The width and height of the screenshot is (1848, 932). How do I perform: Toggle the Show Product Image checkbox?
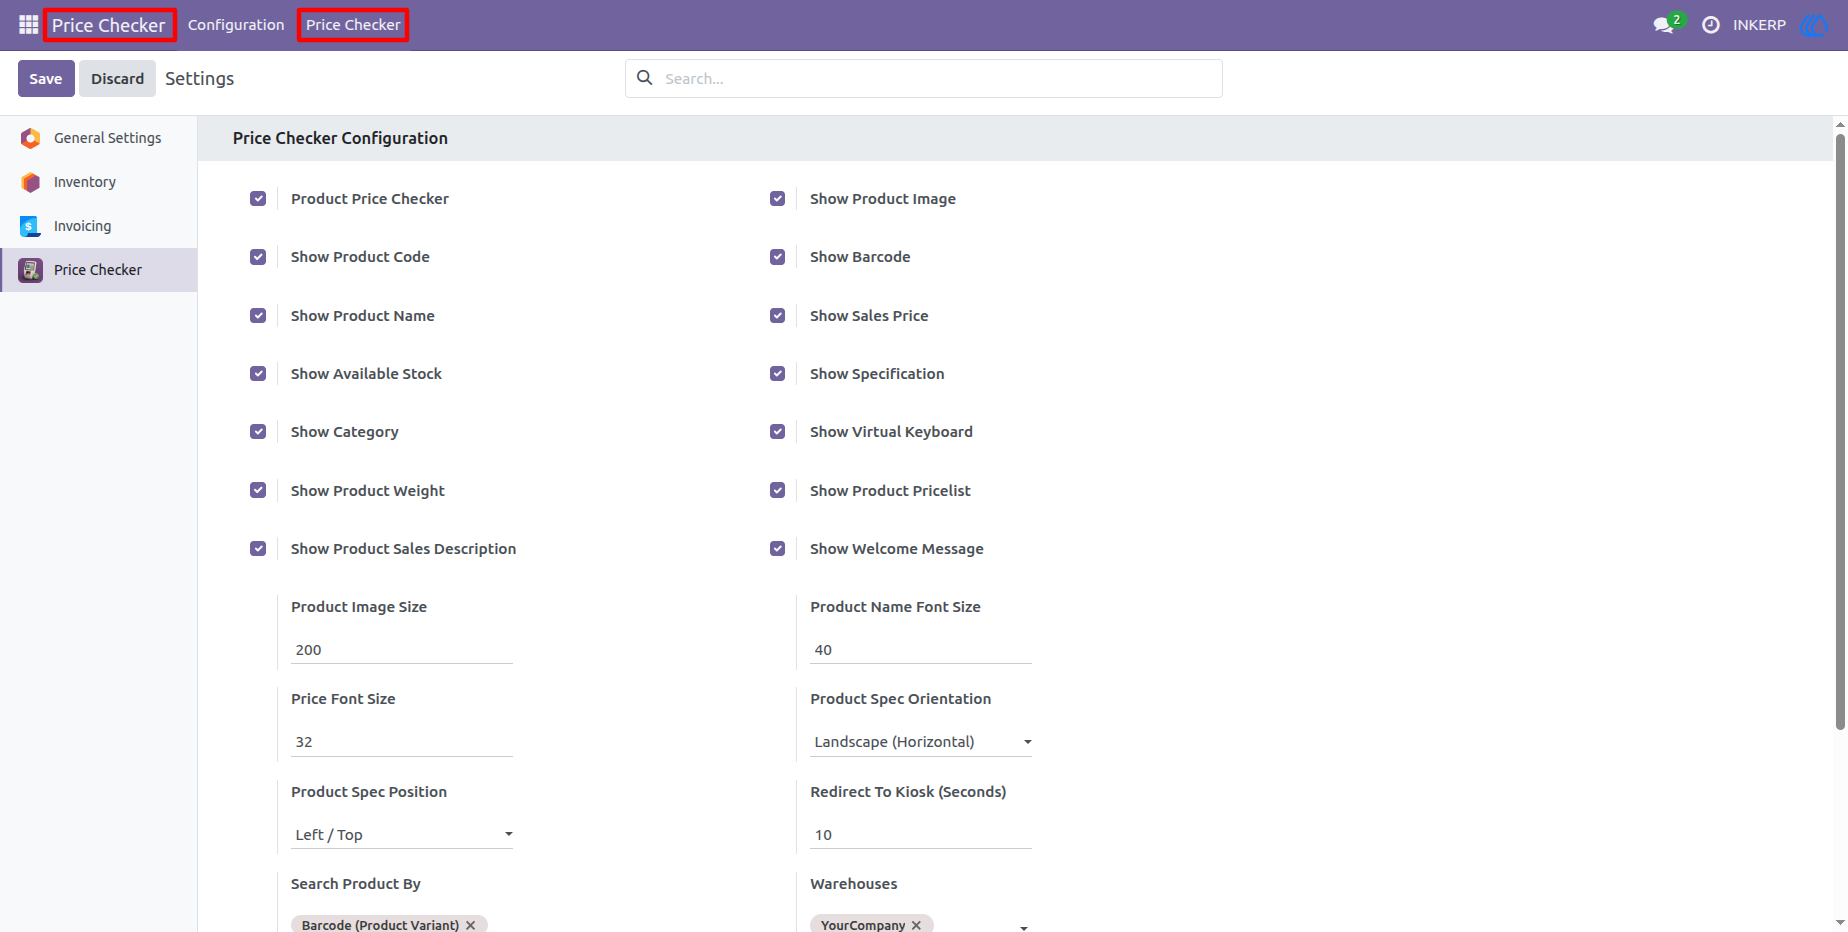coord(777,199)
